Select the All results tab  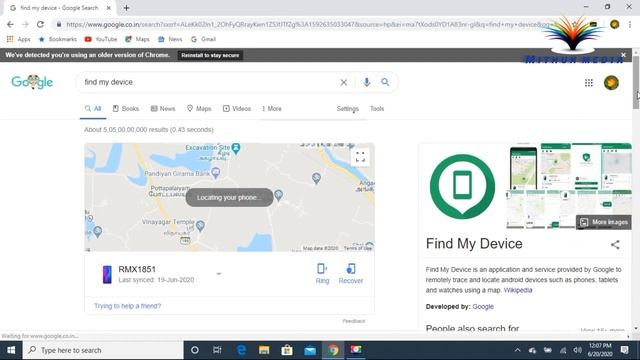click(x=93, y=109)
